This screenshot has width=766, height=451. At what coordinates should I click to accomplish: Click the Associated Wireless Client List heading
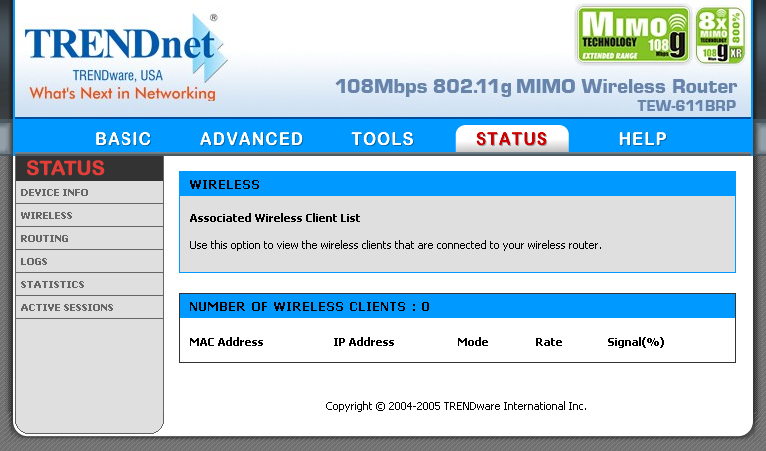[275, 218]
